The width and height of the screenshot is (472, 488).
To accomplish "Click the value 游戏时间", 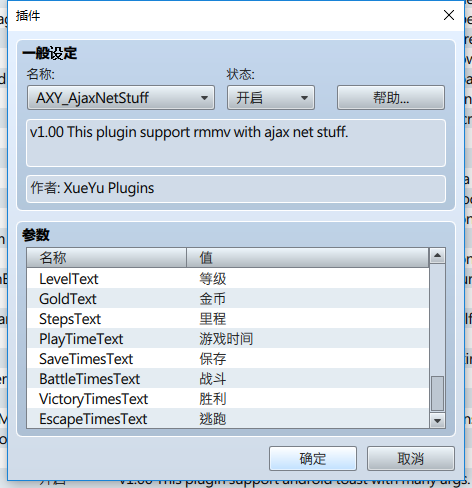I will (x=226, y=339).
